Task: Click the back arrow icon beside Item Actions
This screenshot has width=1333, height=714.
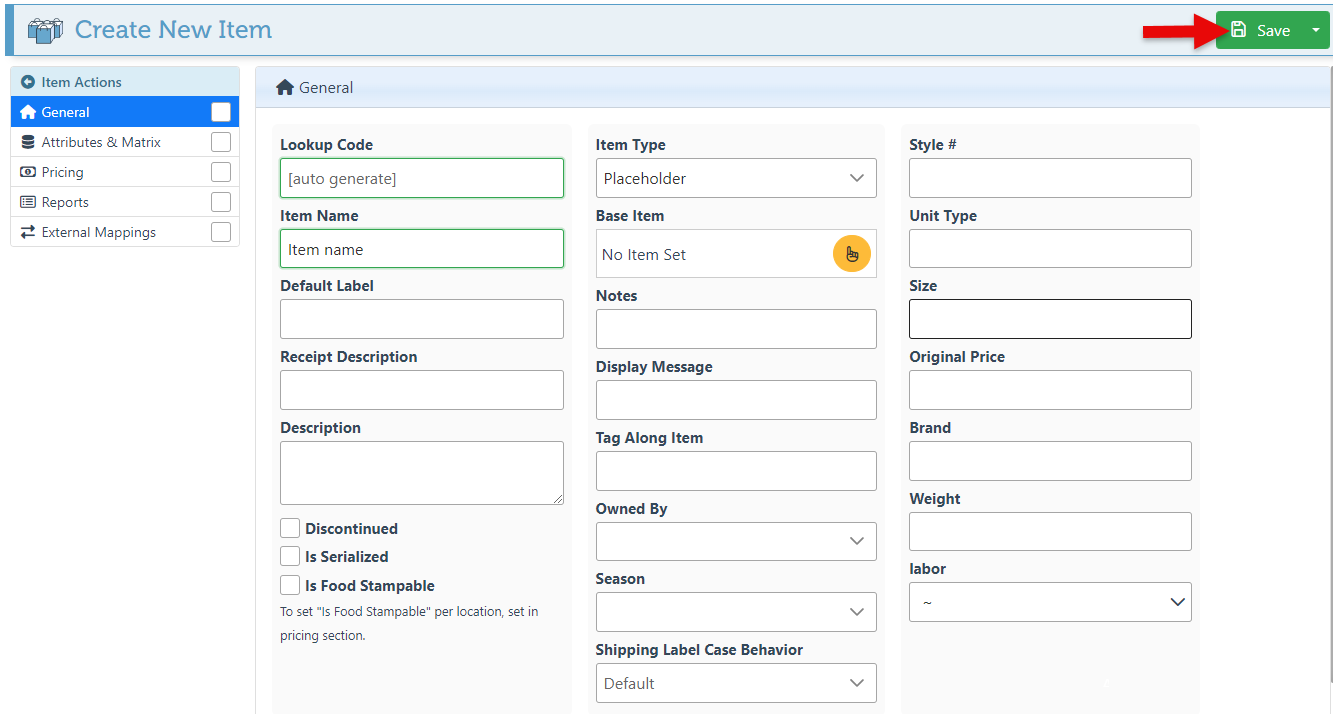Action: [28, 82]
